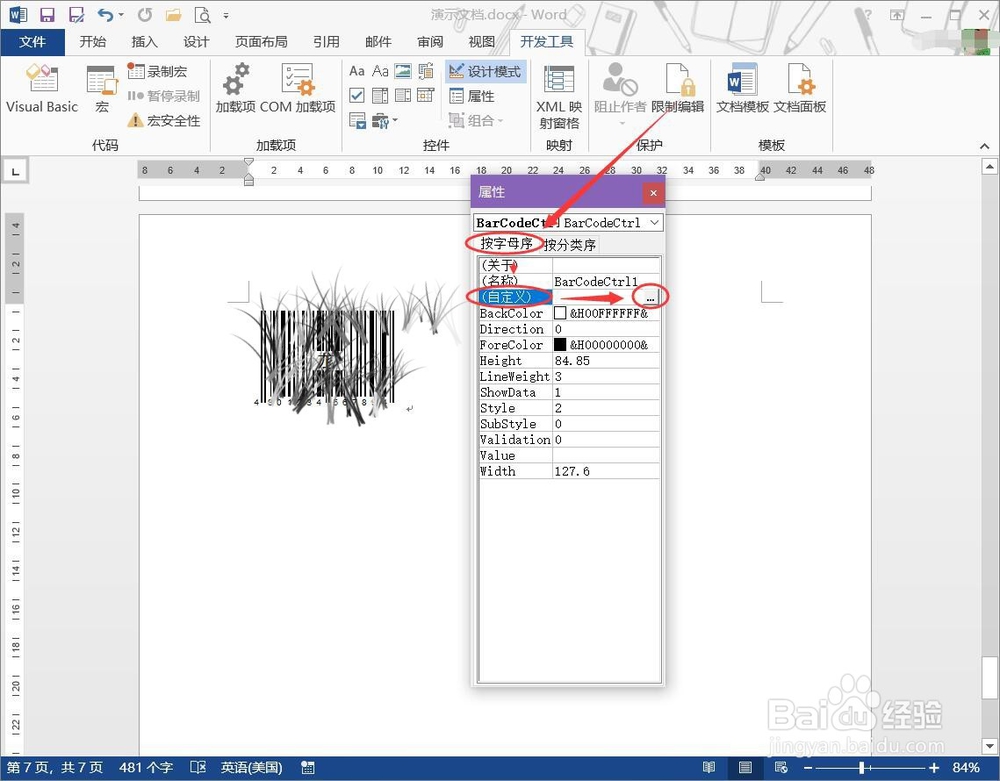Click the Height value 84.85
1000x781 pixels.
(606, 360)
